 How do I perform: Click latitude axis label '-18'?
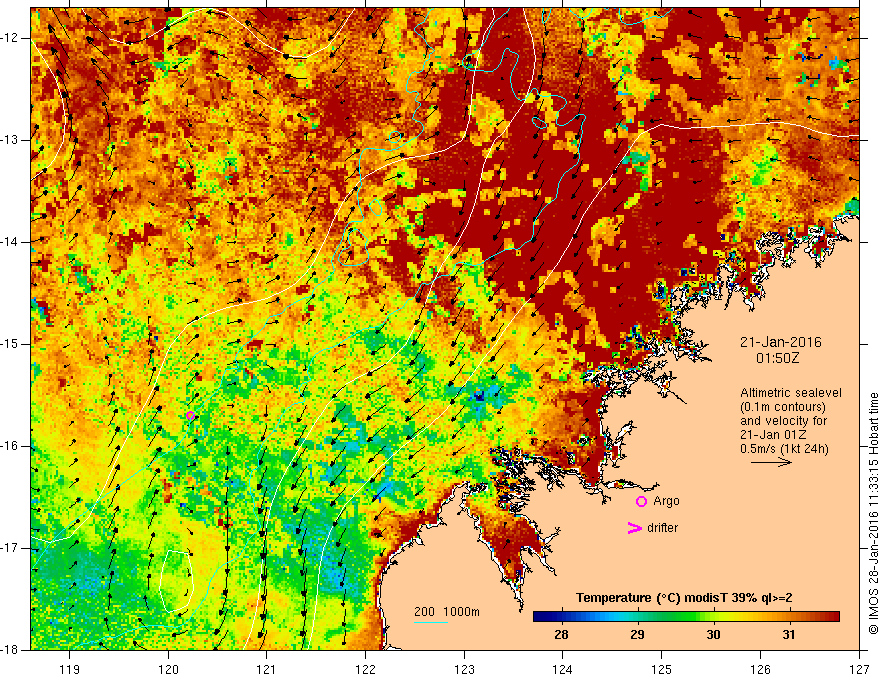point(10,650)
